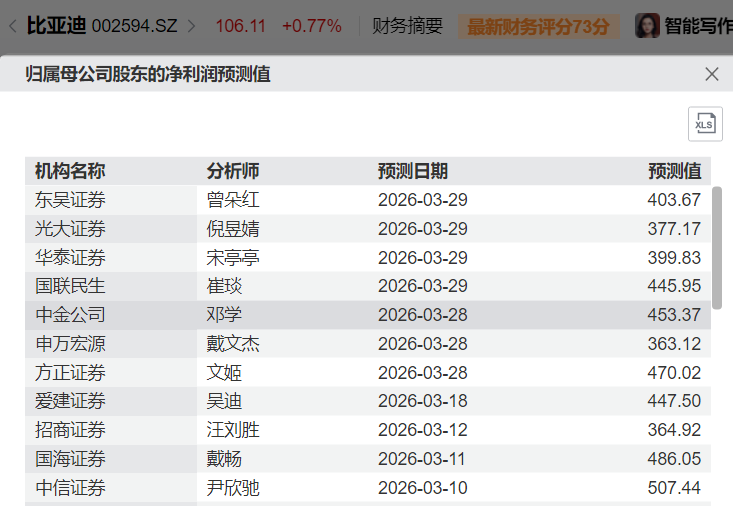Go to next stock with right chevron
Image resolution: width=733 pixels, height=506 pixels.
(x=191, y=26)
